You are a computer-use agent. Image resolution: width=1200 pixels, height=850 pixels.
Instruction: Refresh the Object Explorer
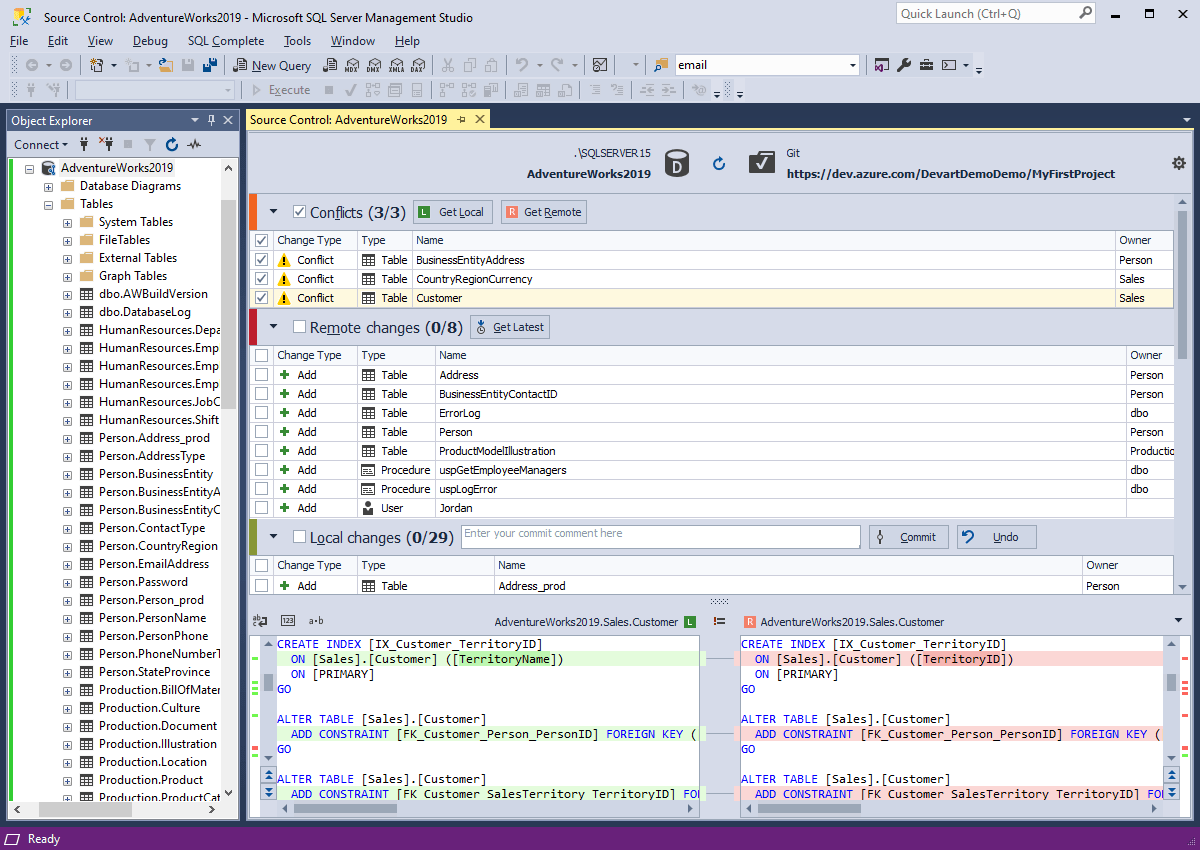click(x=171, y=144)
